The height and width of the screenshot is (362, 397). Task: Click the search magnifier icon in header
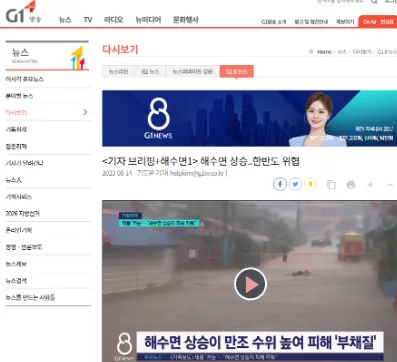(x=374, y=2)
